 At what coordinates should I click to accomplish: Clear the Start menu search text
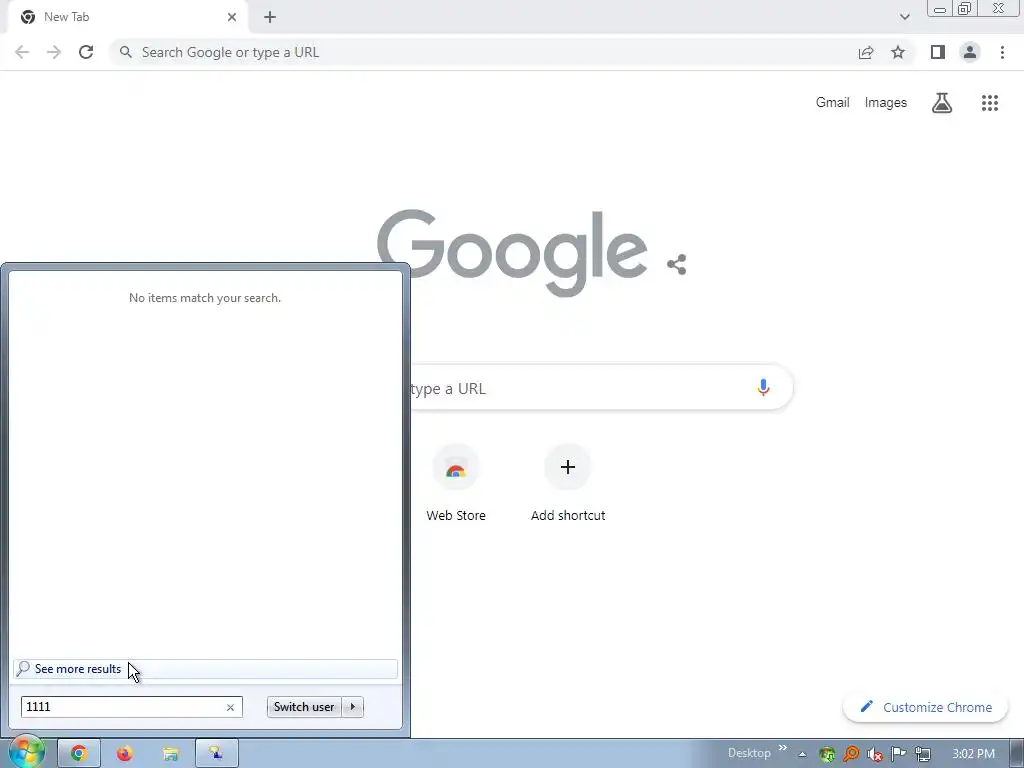coord(230,707)
